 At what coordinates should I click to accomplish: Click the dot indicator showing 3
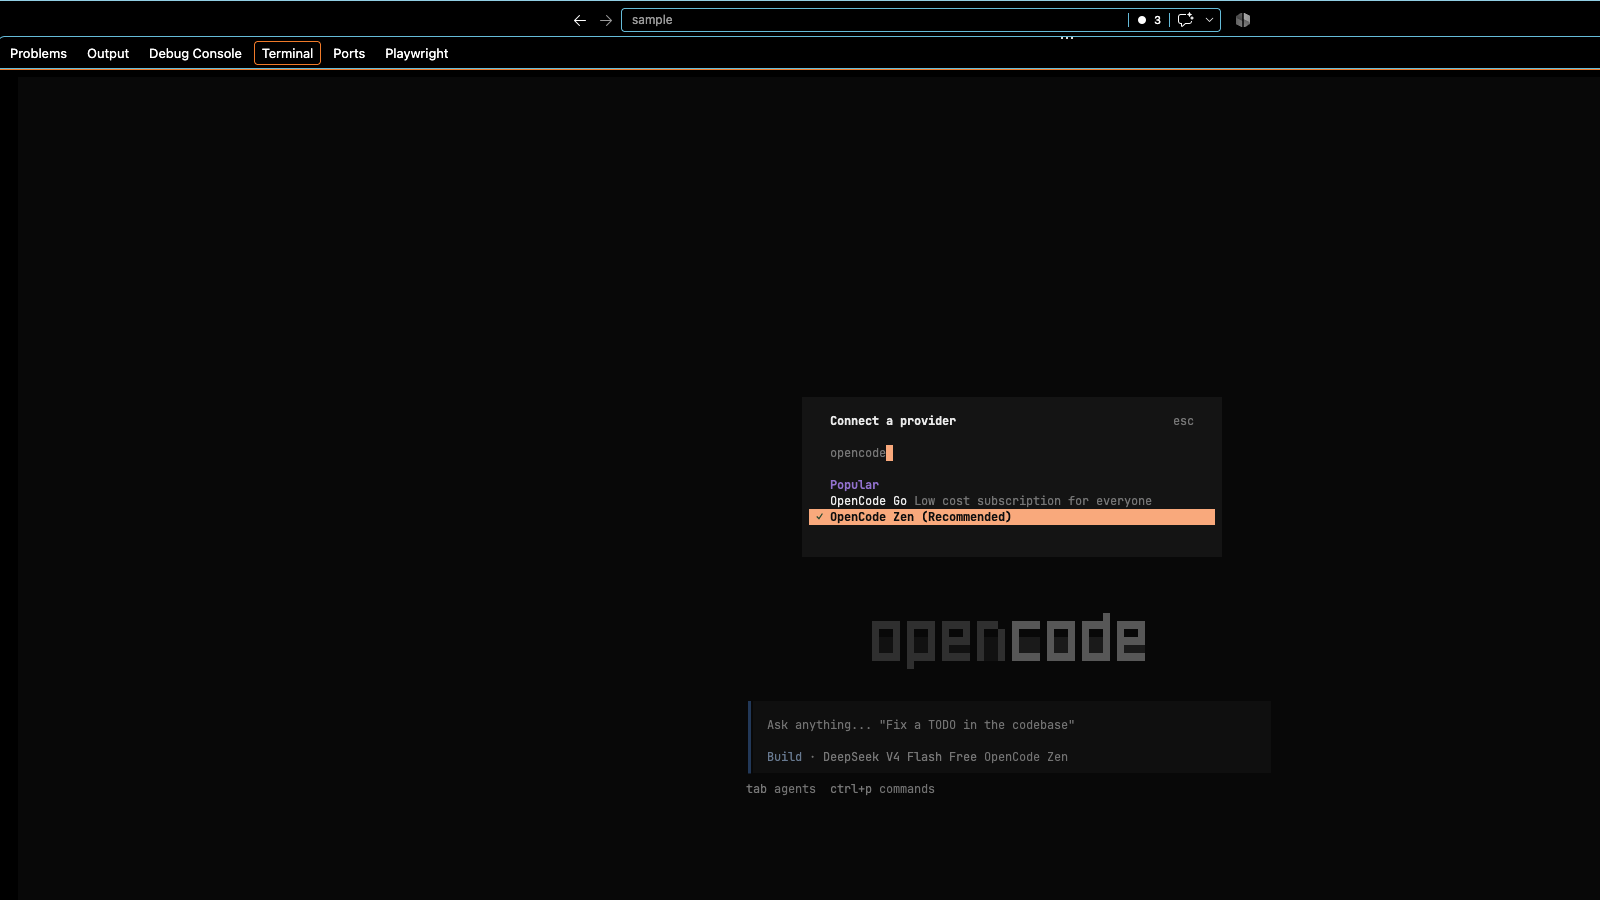(1149, 20)
